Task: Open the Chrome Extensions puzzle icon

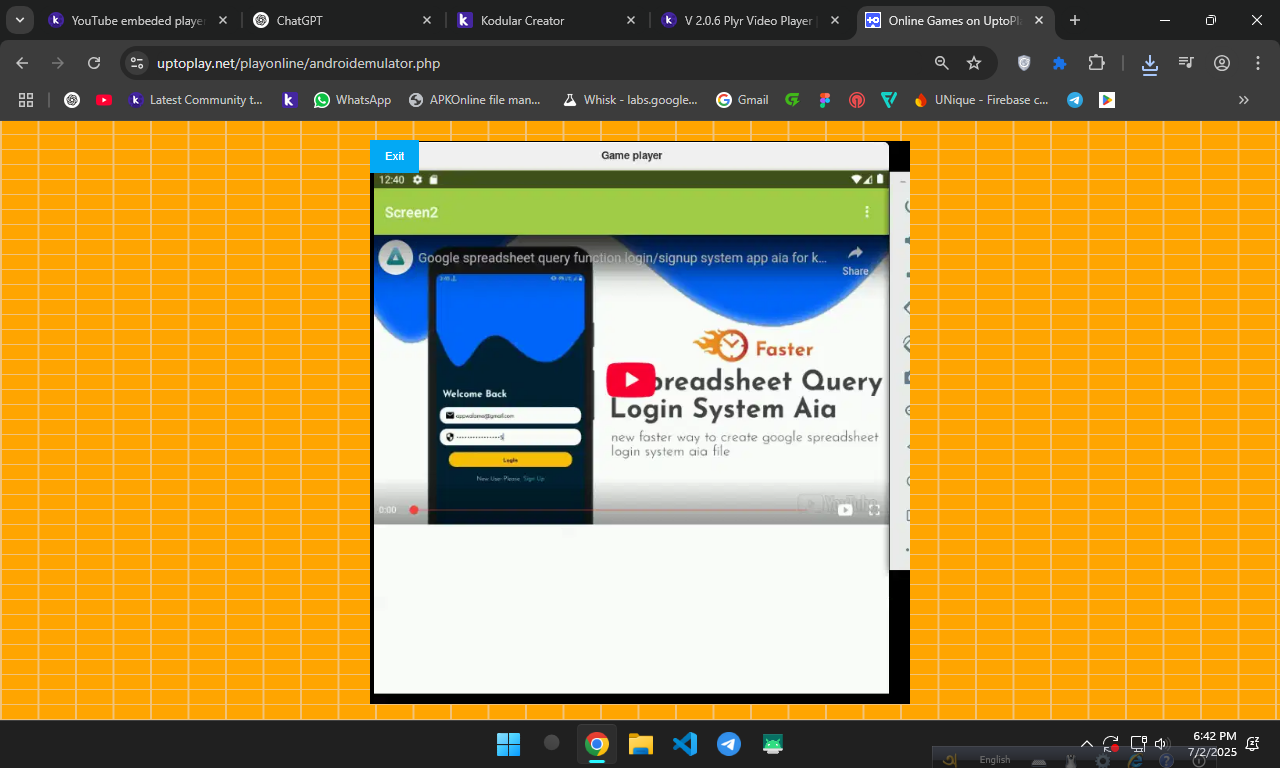Action: (x=1096, y=63)
